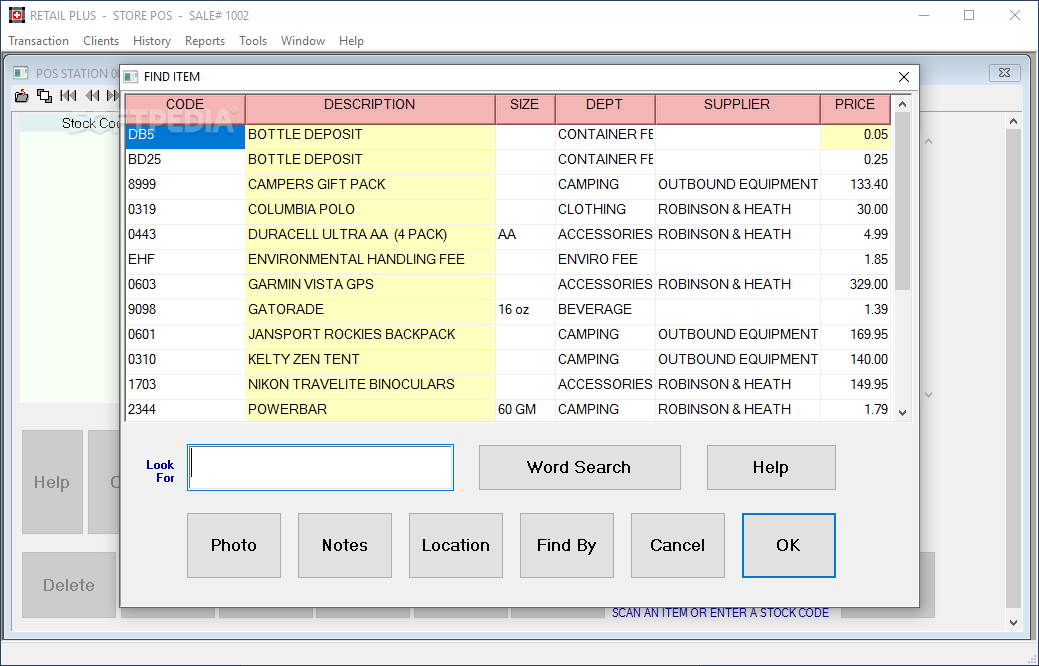
Task: Click the main window scroll down arrow
Action: tap(1012, 622)
